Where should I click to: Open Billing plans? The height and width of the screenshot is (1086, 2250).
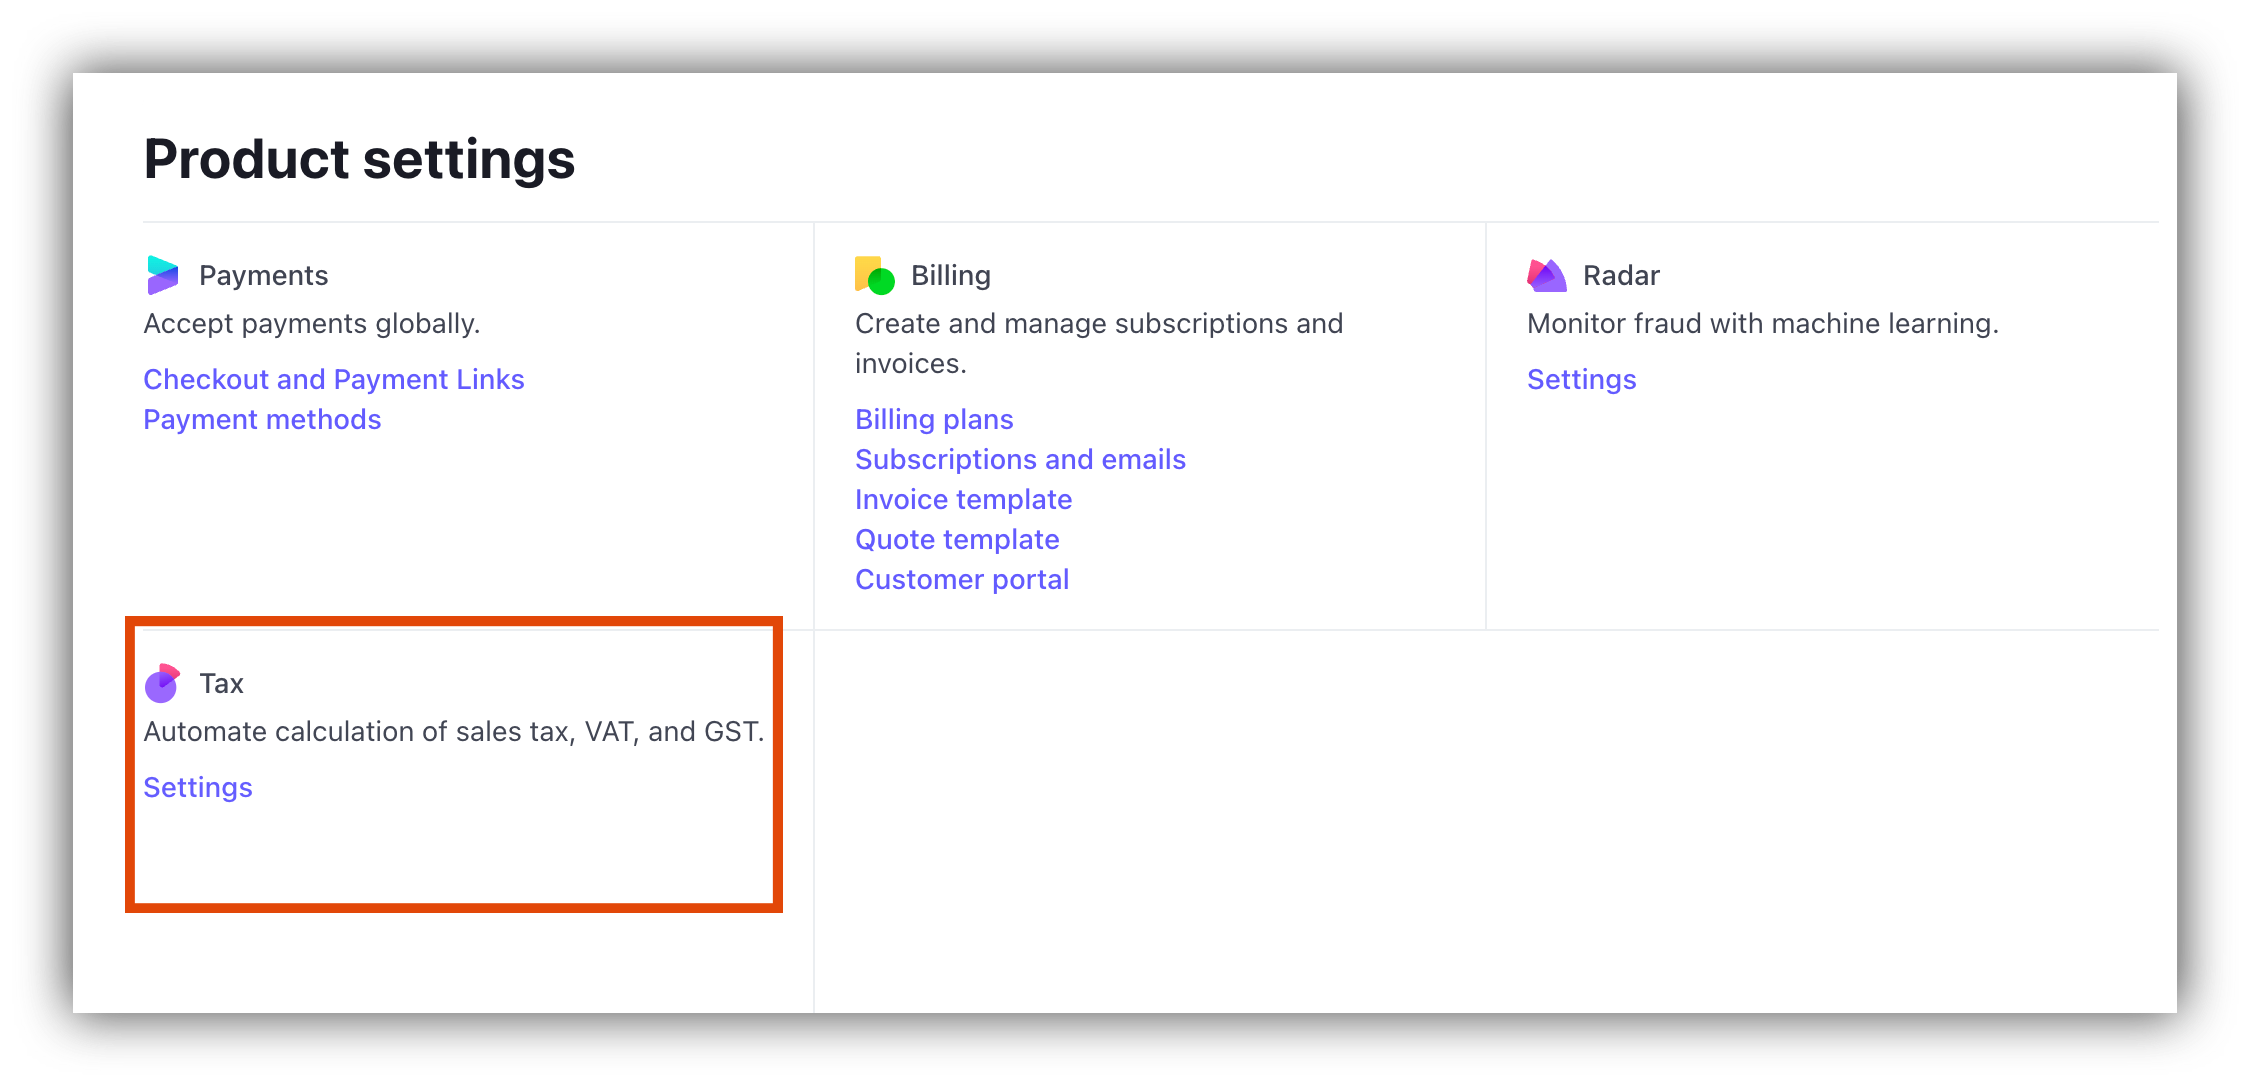(934, 419)
